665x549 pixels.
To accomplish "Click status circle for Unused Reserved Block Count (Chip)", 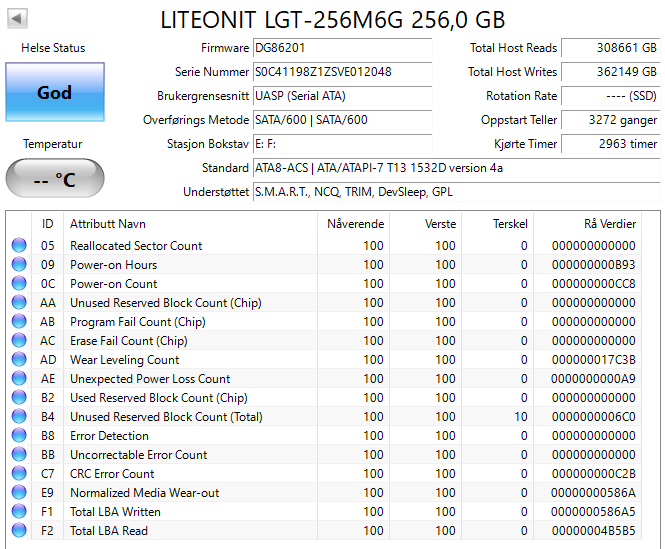I will click(x=19, y=302).
